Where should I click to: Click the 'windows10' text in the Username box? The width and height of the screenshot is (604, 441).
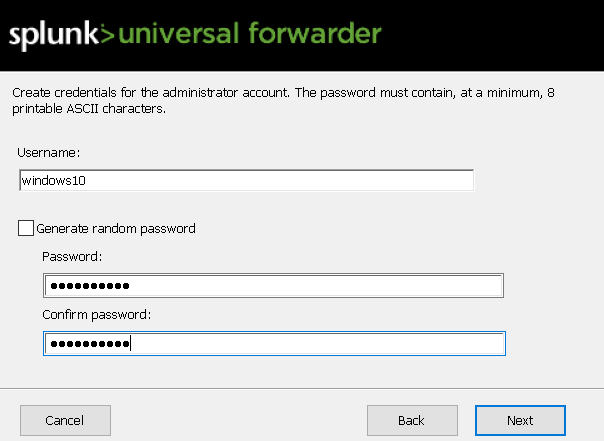[x=62, y=180]
